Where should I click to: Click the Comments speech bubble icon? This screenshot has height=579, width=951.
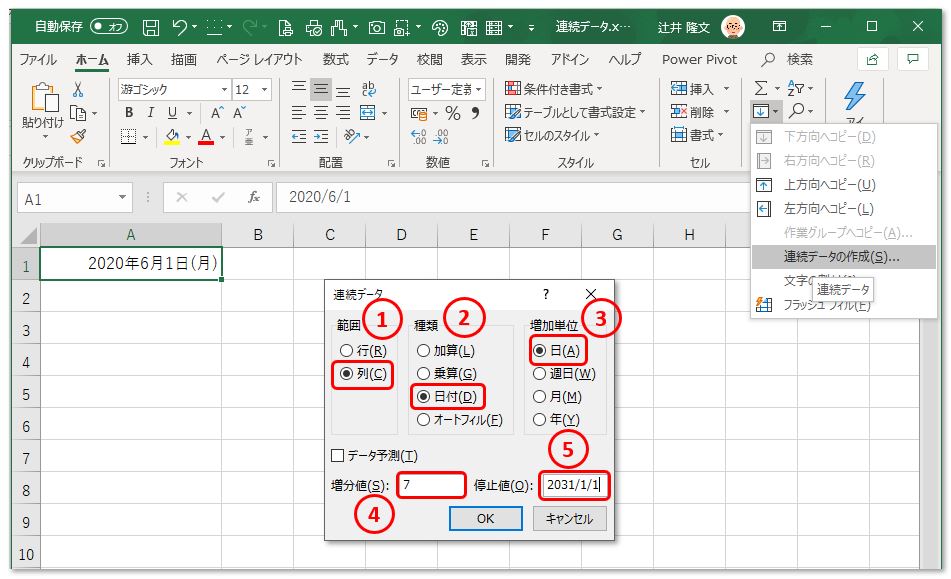(912, 59)
